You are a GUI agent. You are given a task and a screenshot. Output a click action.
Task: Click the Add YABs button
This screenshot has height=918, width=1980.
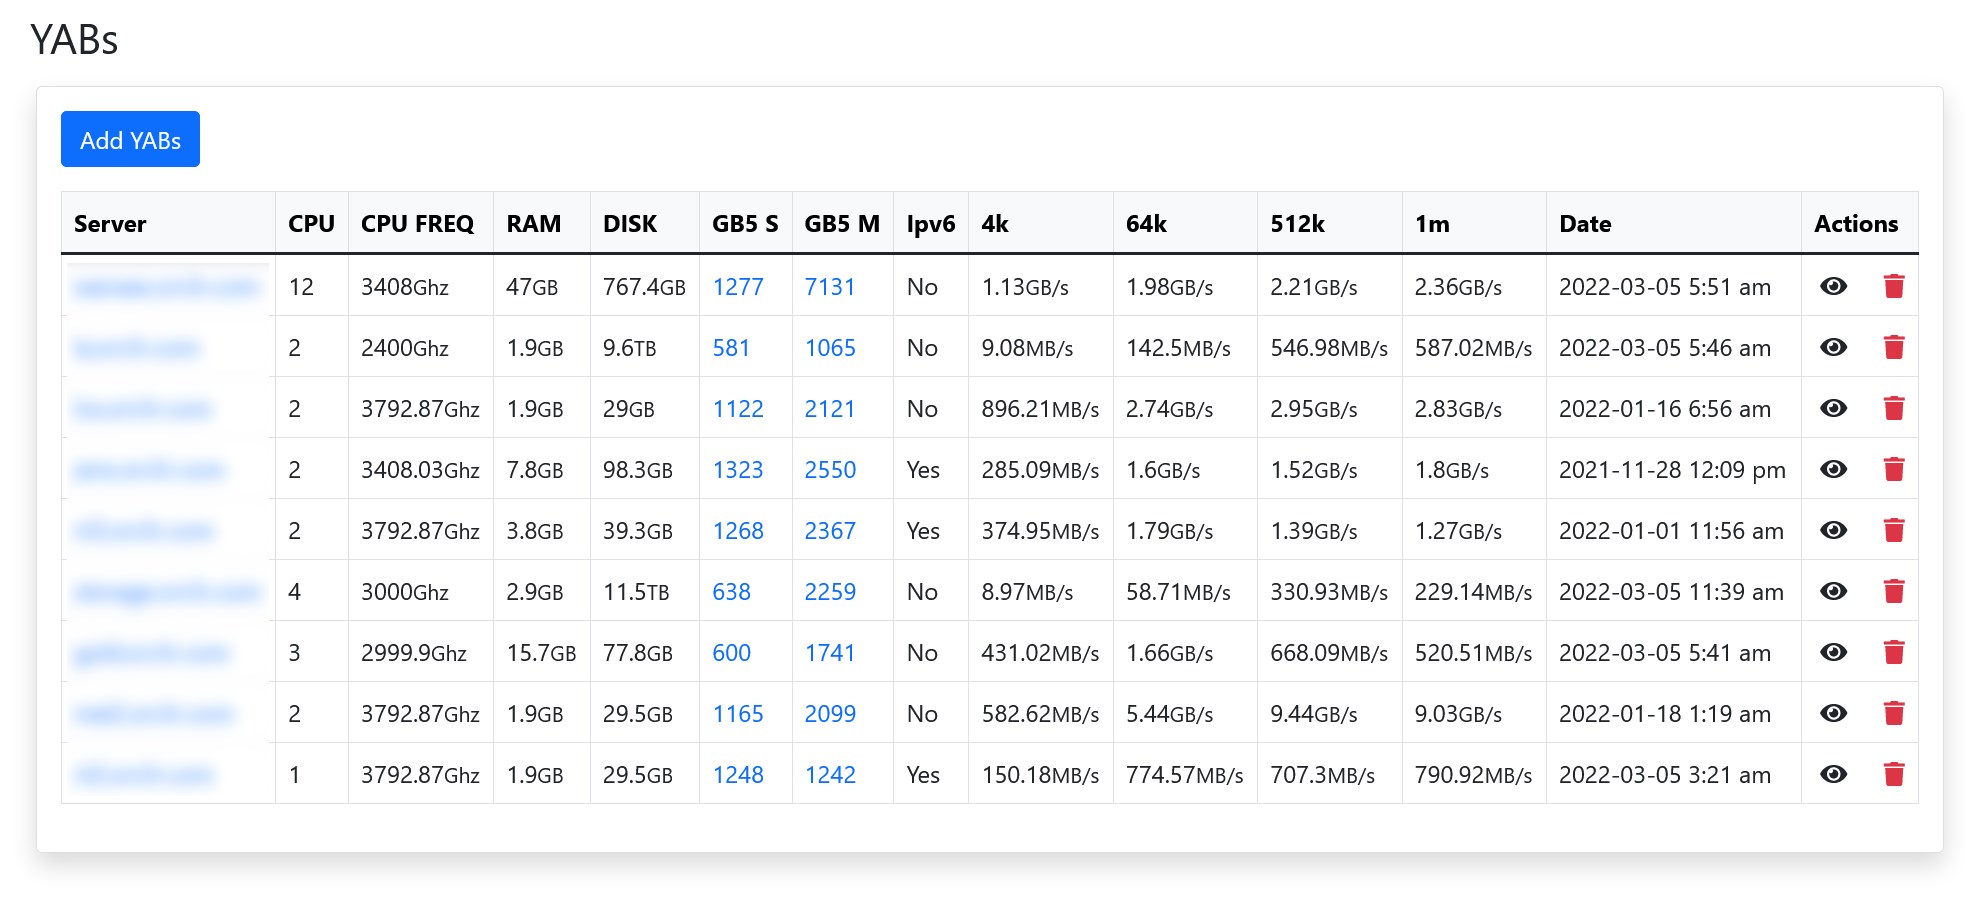pyautogui.click(x=130, y=140)
